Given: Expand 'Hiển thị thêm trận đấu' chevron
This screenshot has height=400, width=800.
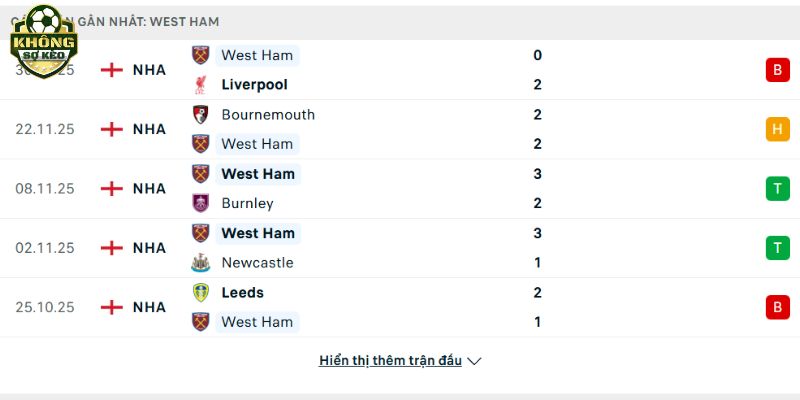Looking at the screenshot, I should click(474, 361).
